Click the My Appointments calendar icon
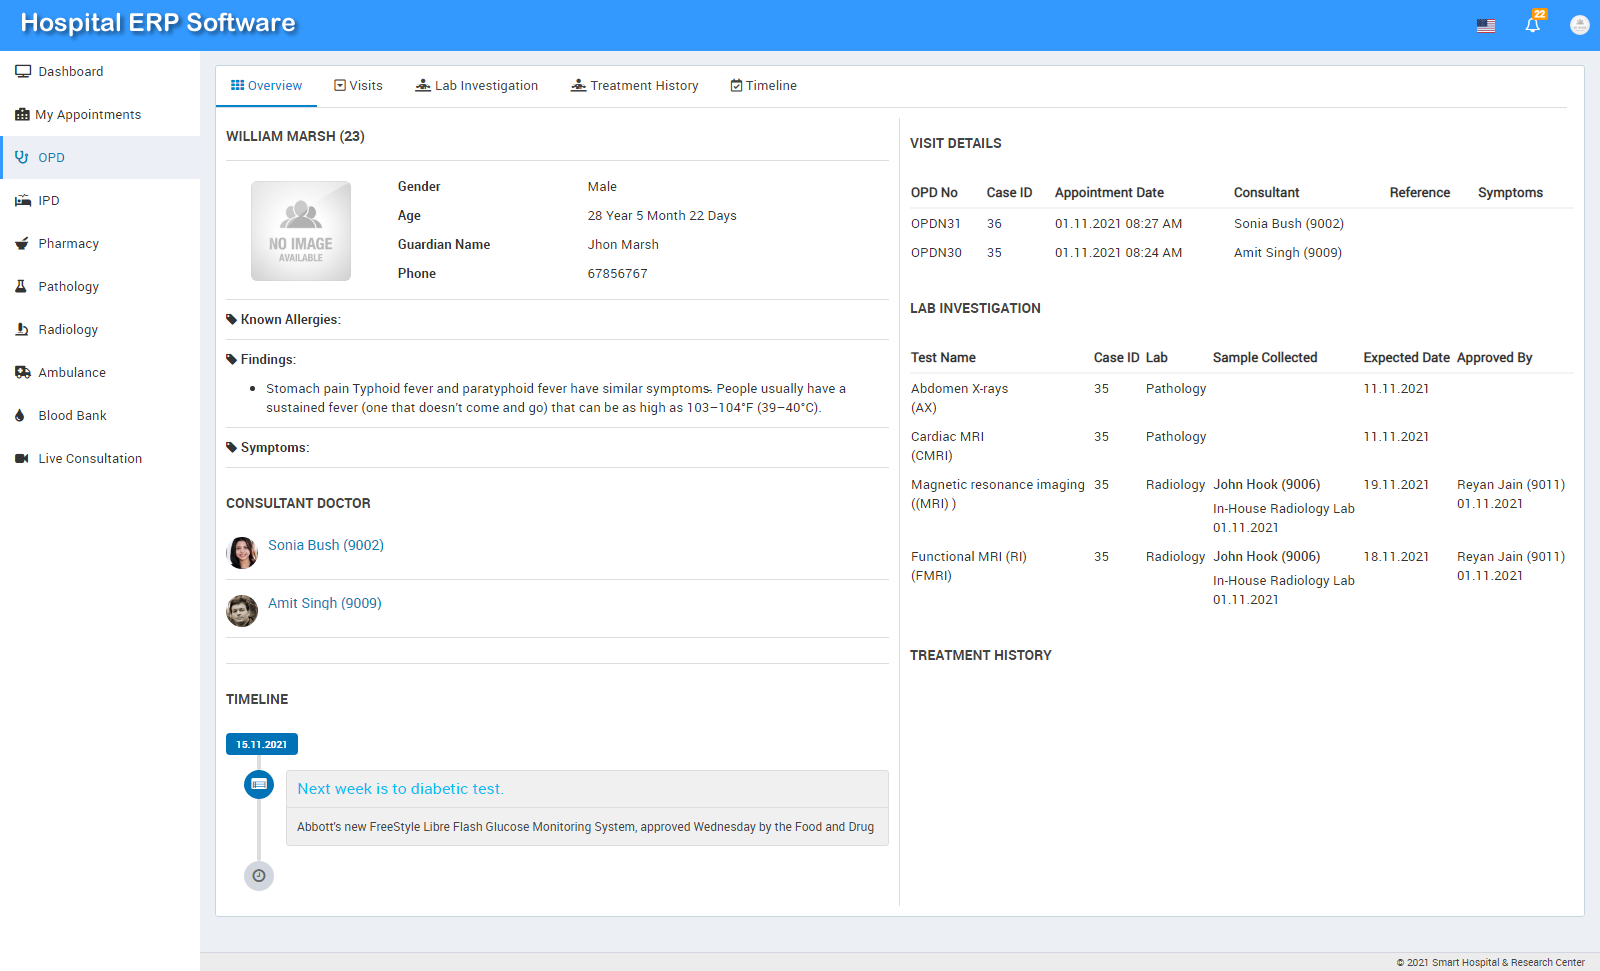Image resolution: width=1600 pixels, height=971 pixels. (x=22, y=114)
